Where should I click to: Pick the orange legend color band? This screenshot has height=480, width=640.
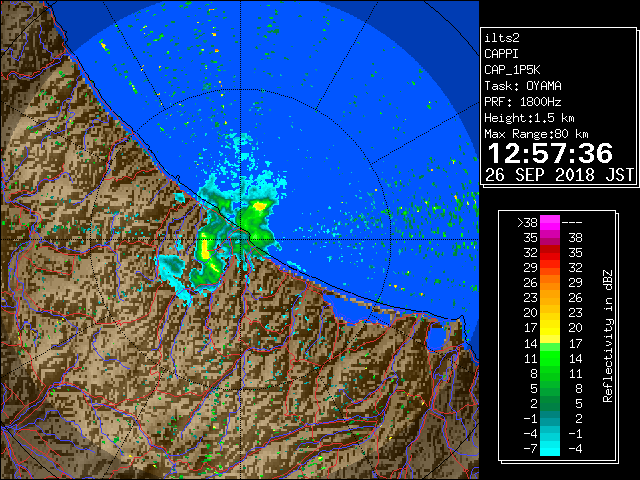550,283
